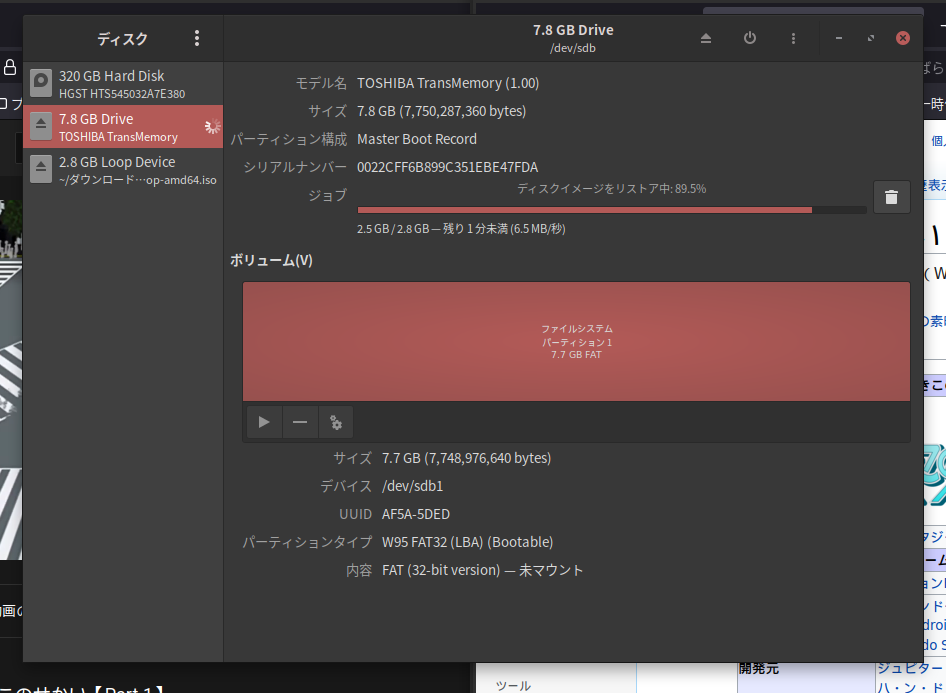The image size is (946, 693).
Task: Click the hard disk icon for HGST drive
Action: pos(41,84)
